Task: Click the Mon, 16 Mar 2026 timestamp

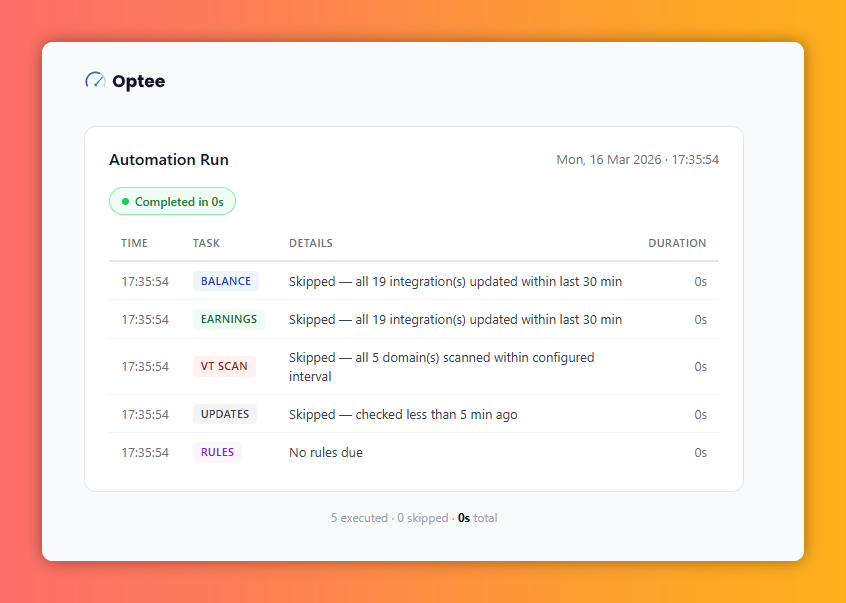Action: [x=637, y=160]
